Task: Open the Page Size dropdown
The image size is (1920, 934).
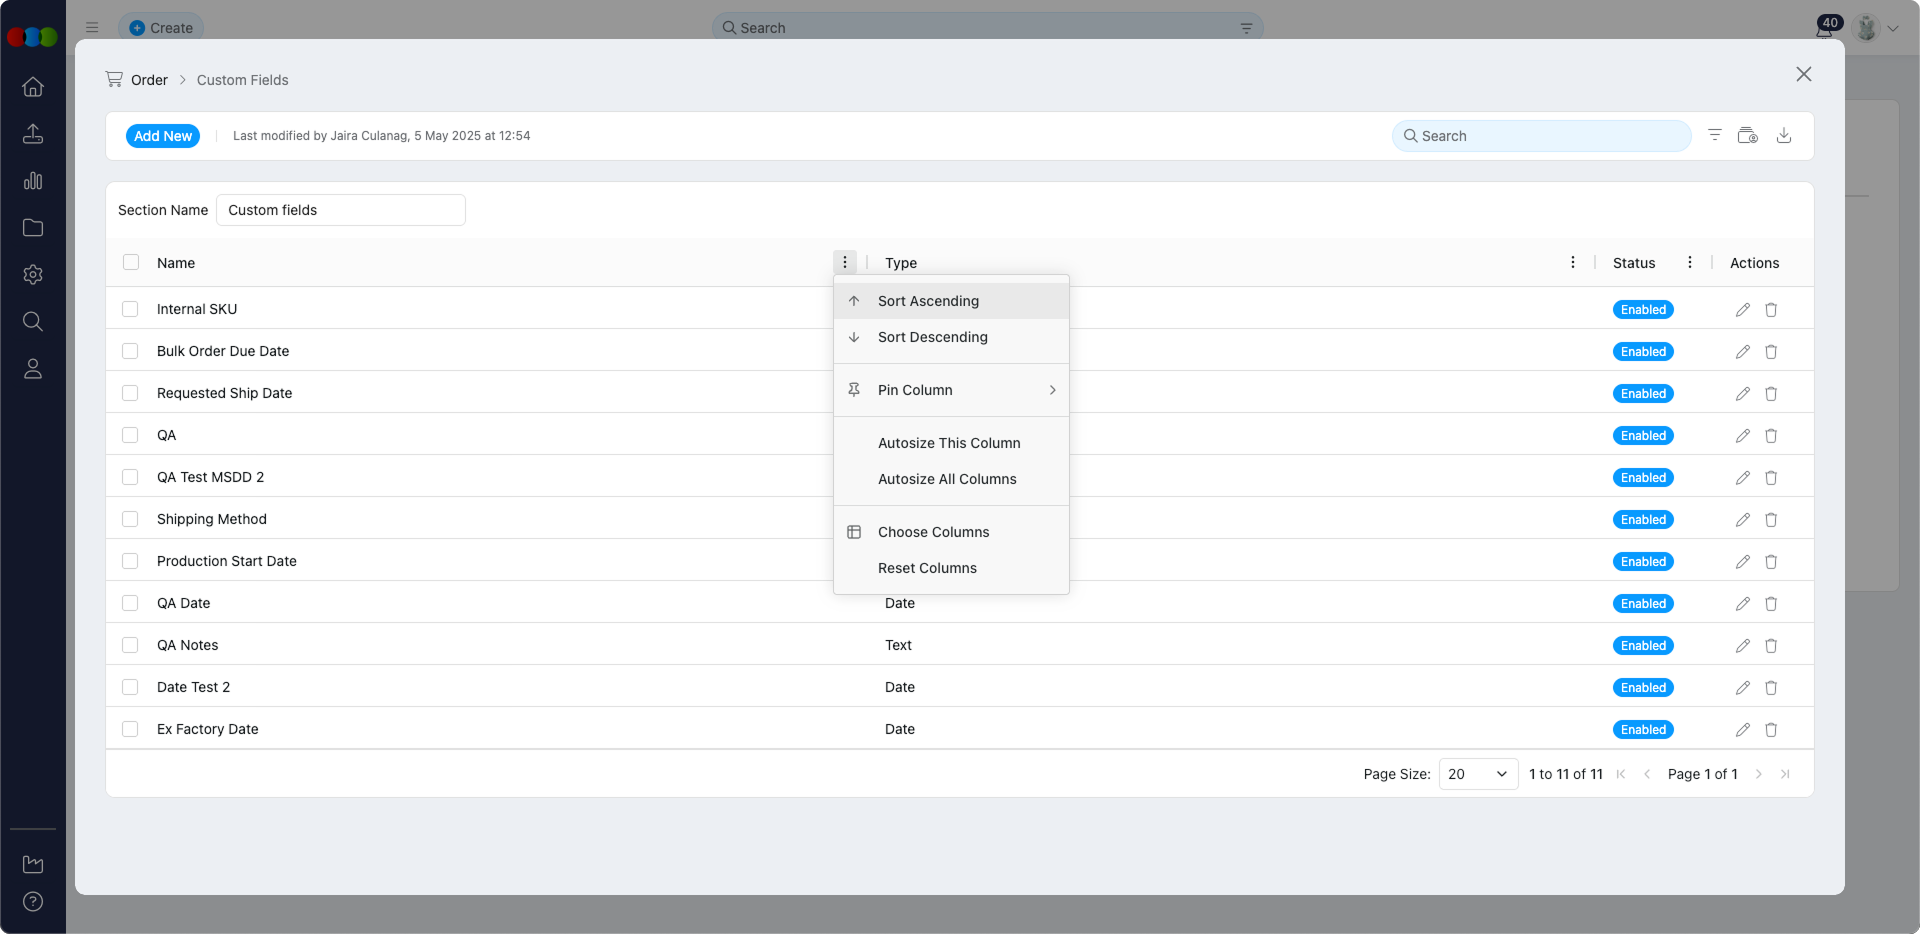Action: pos(1477,773)
